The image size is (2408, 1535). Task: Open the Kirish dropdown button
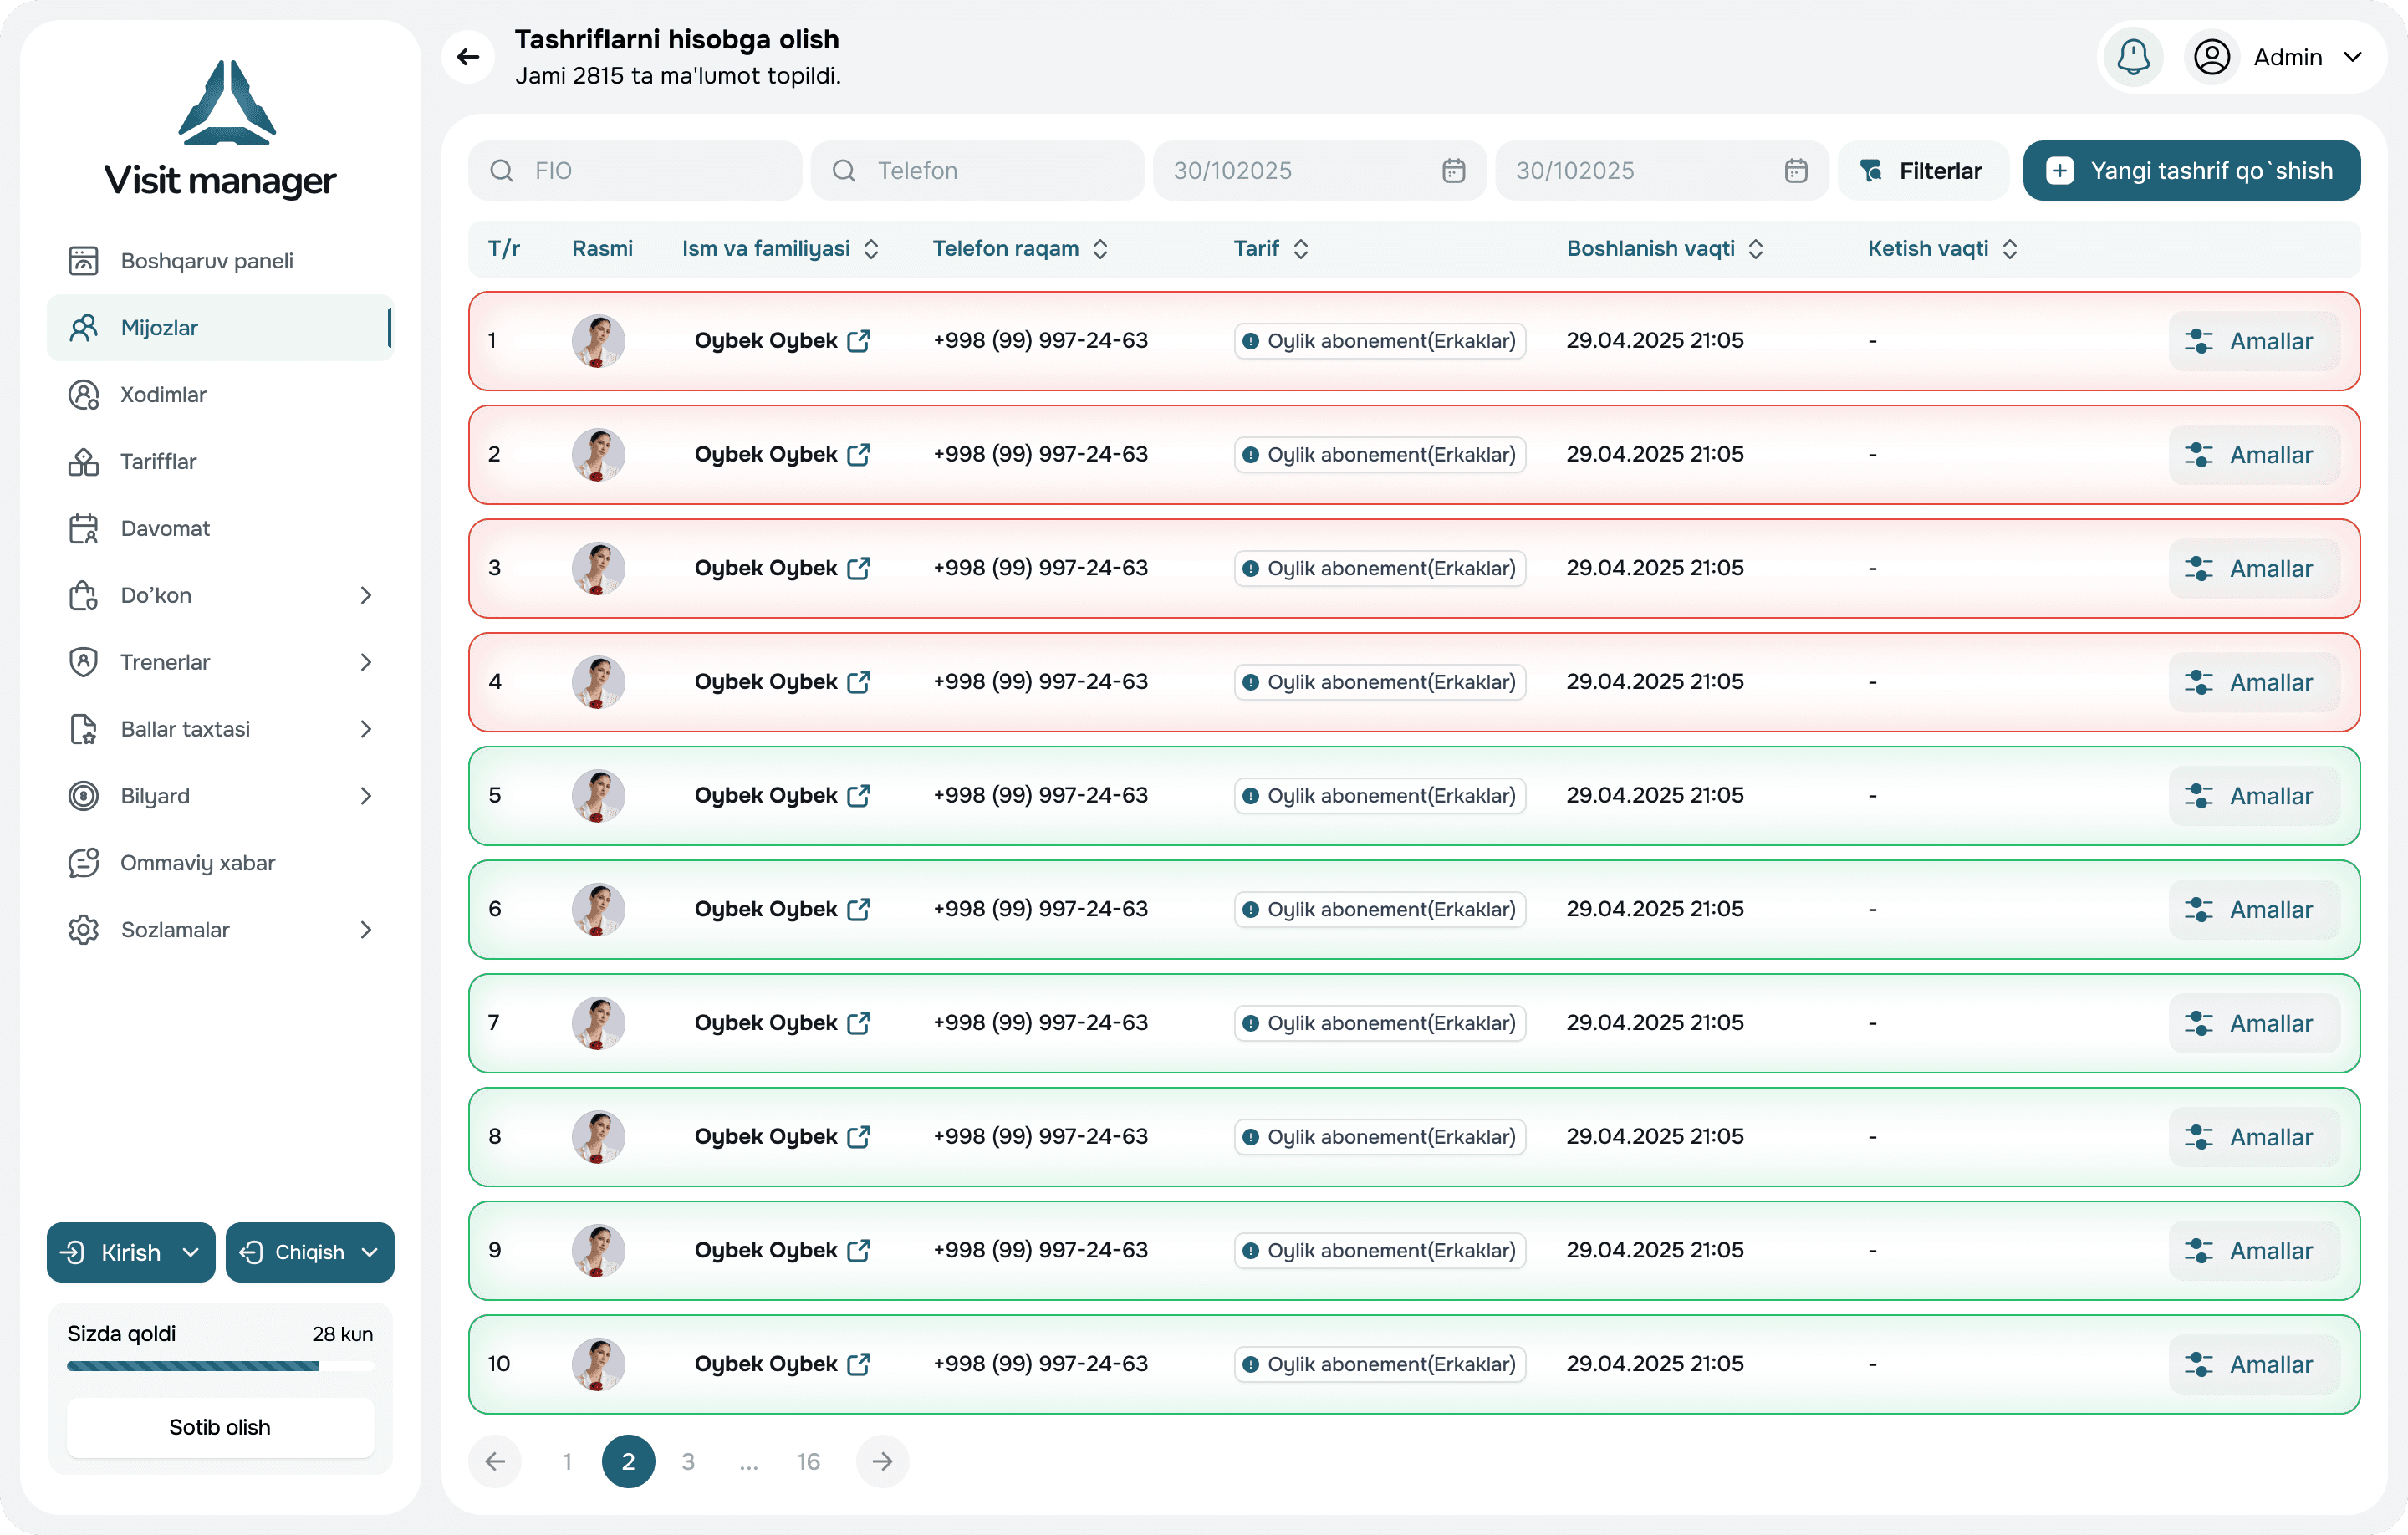tap(131, 1252)
